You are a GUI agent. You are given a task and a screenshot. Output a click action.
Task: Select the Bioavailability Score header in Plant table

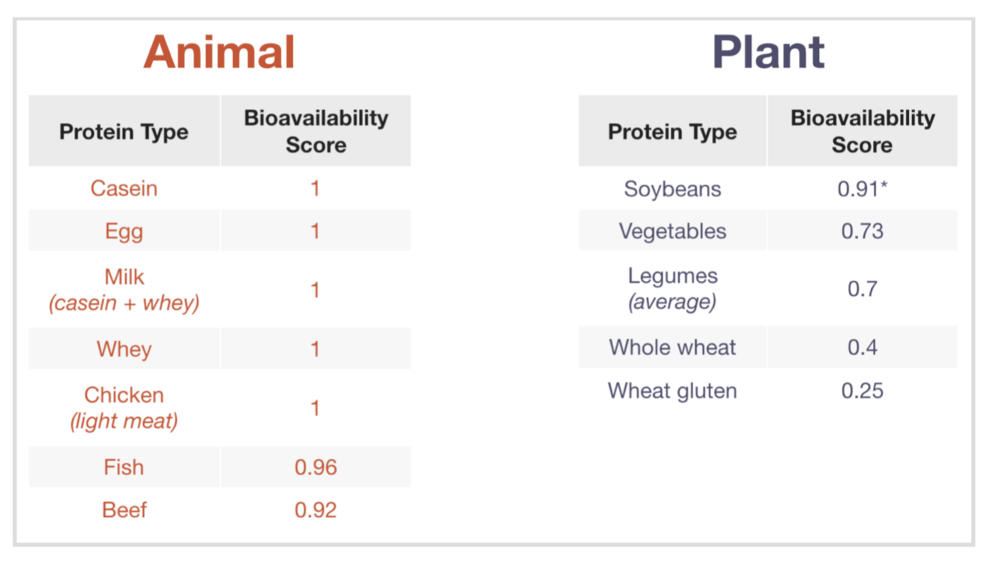(x=862, y=131)
